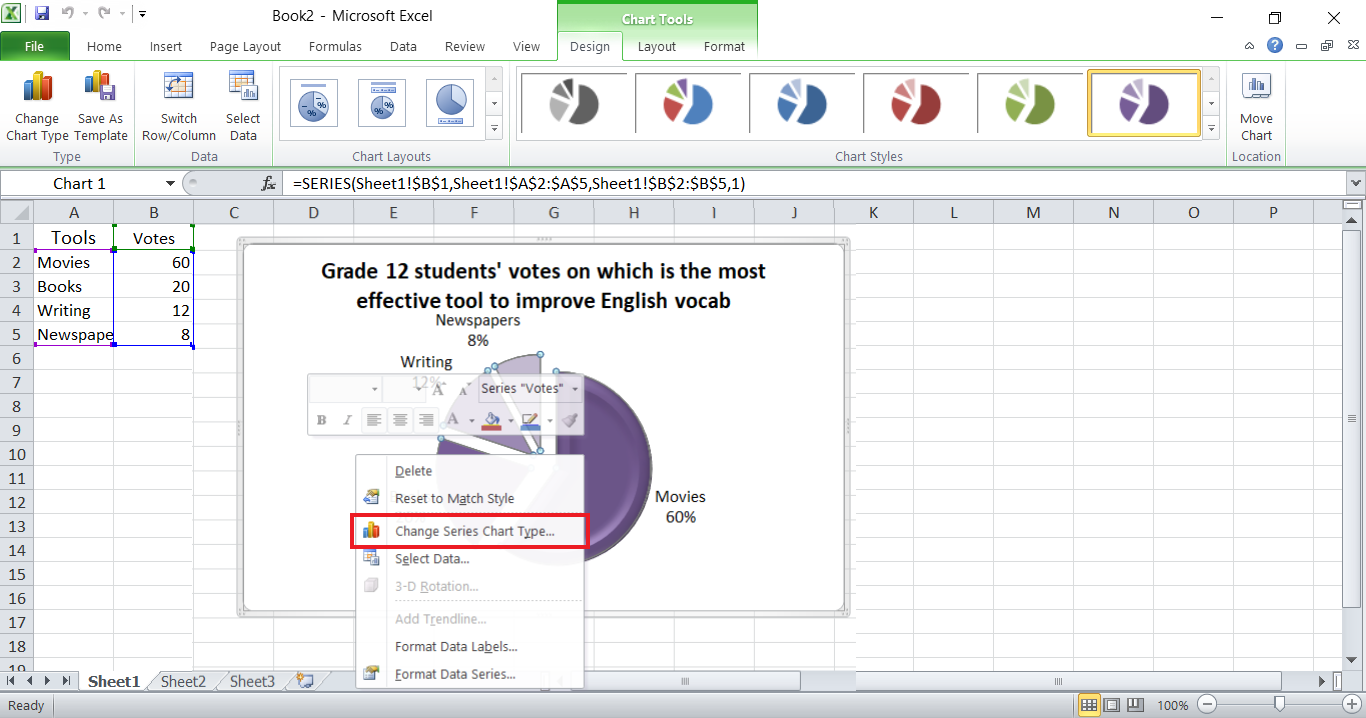This screenshot has height=718, width=1366.
Task: Click the Undo arrow icon
Action: [x=69, y=15]
